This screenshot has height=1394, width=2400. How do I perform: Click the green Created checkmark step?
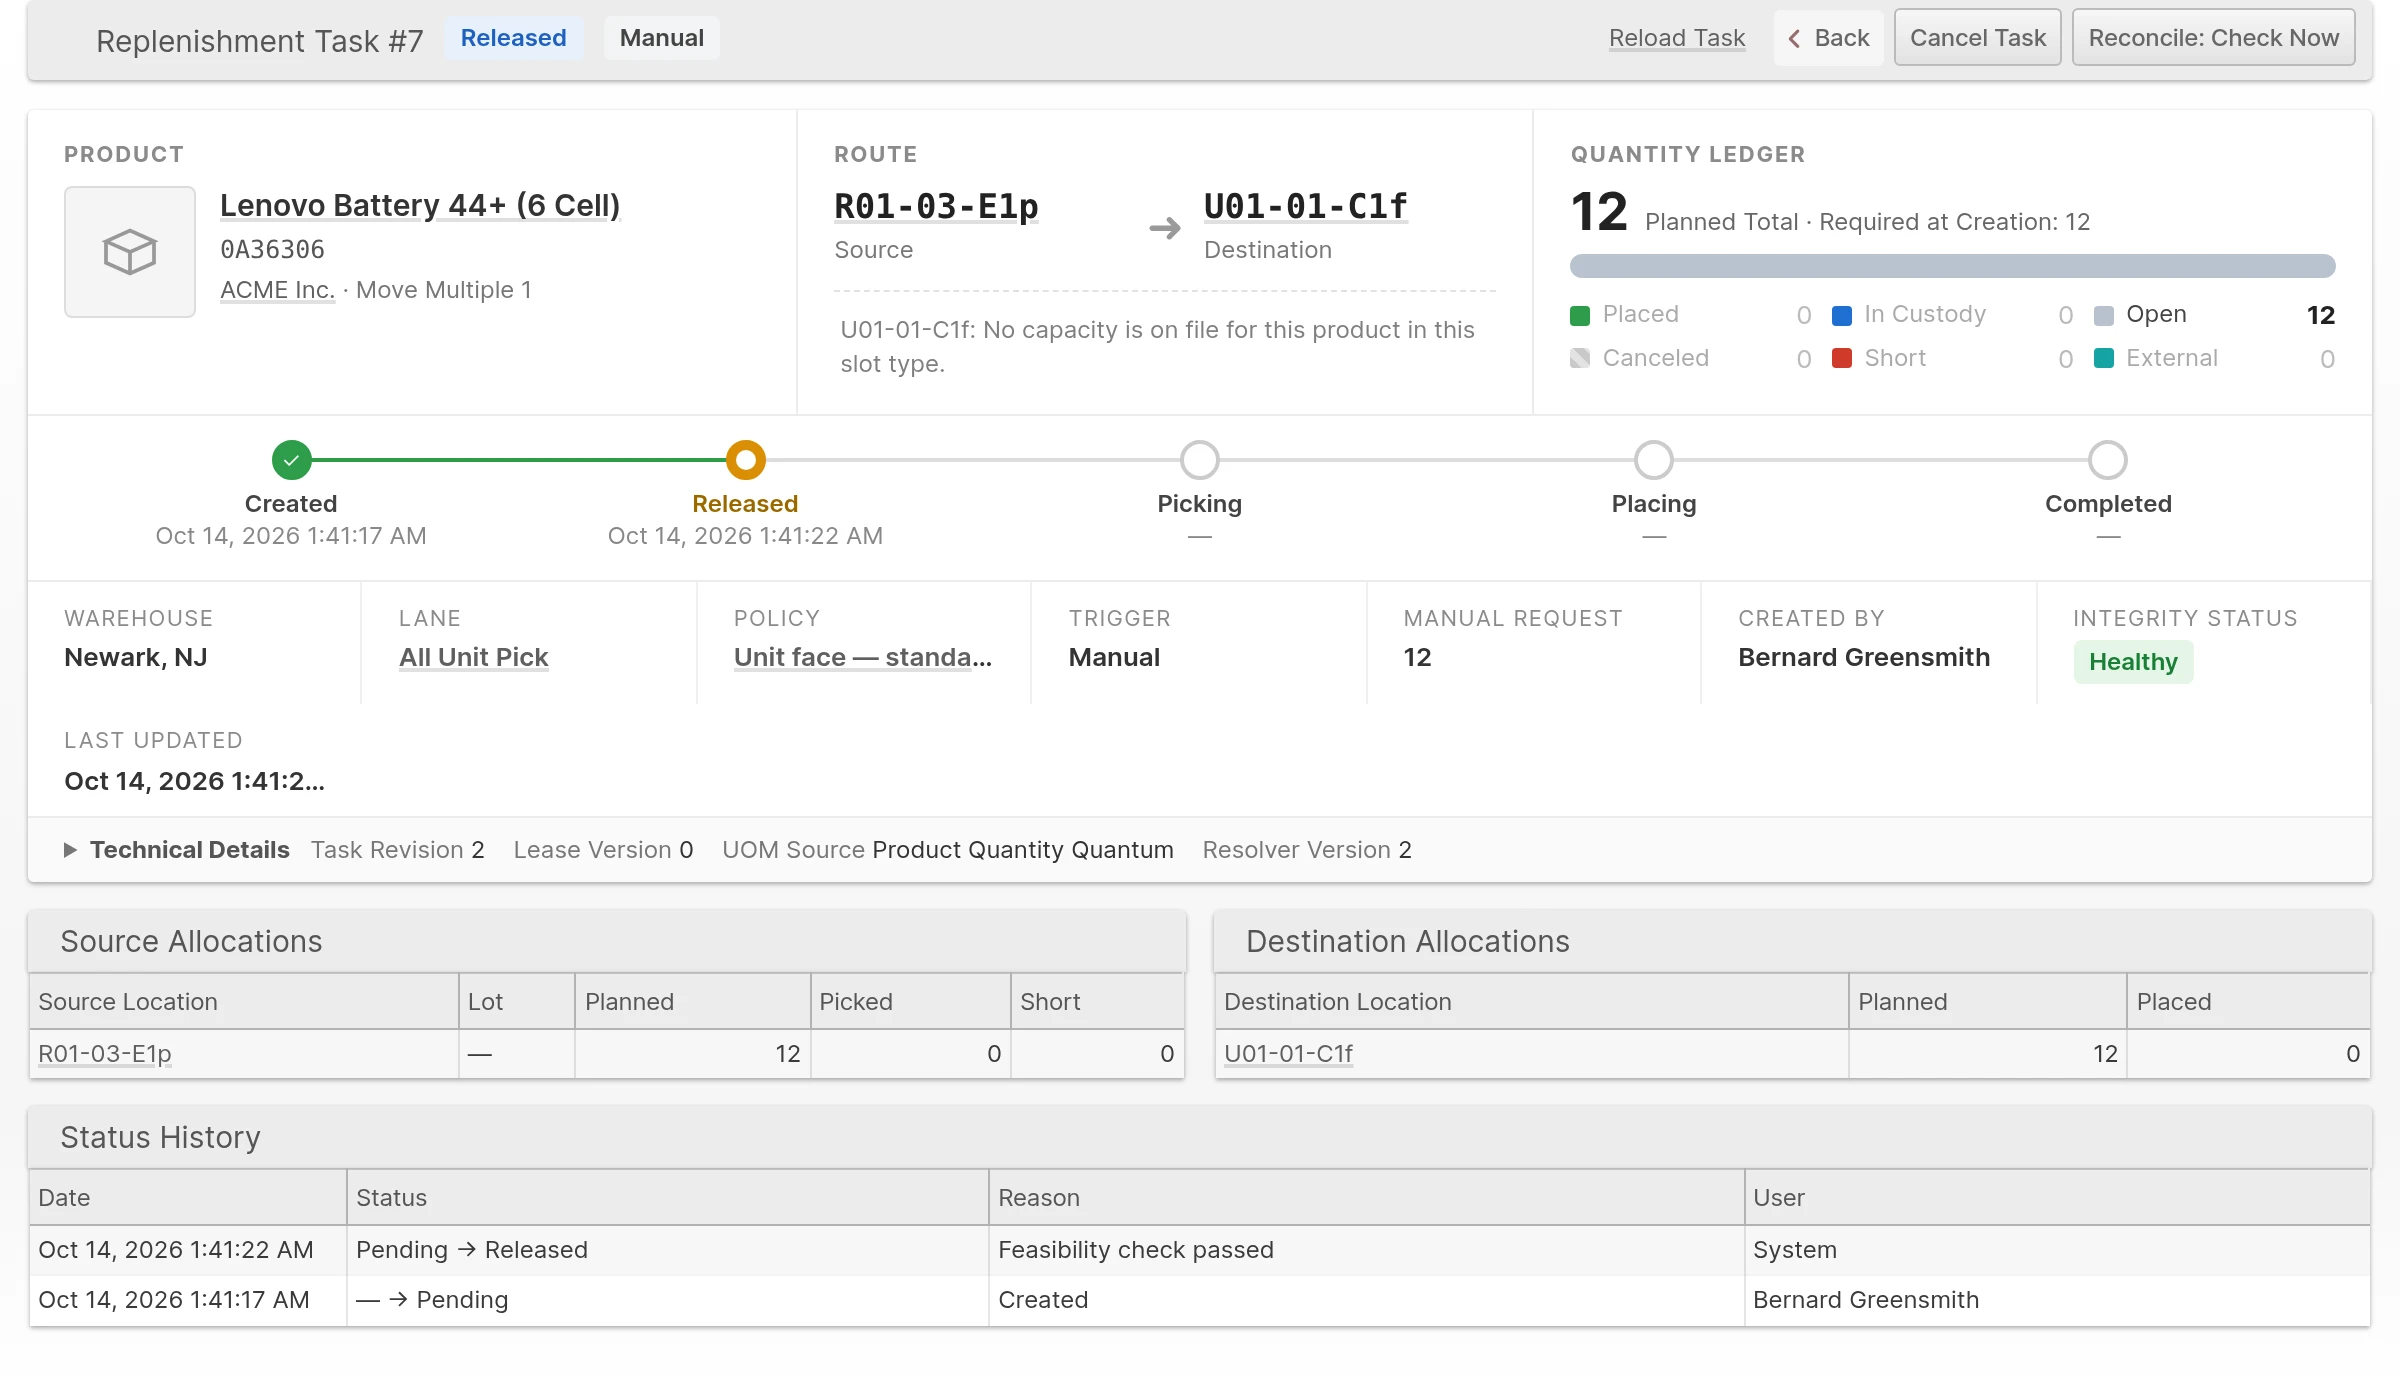click(x=291, y=460)
